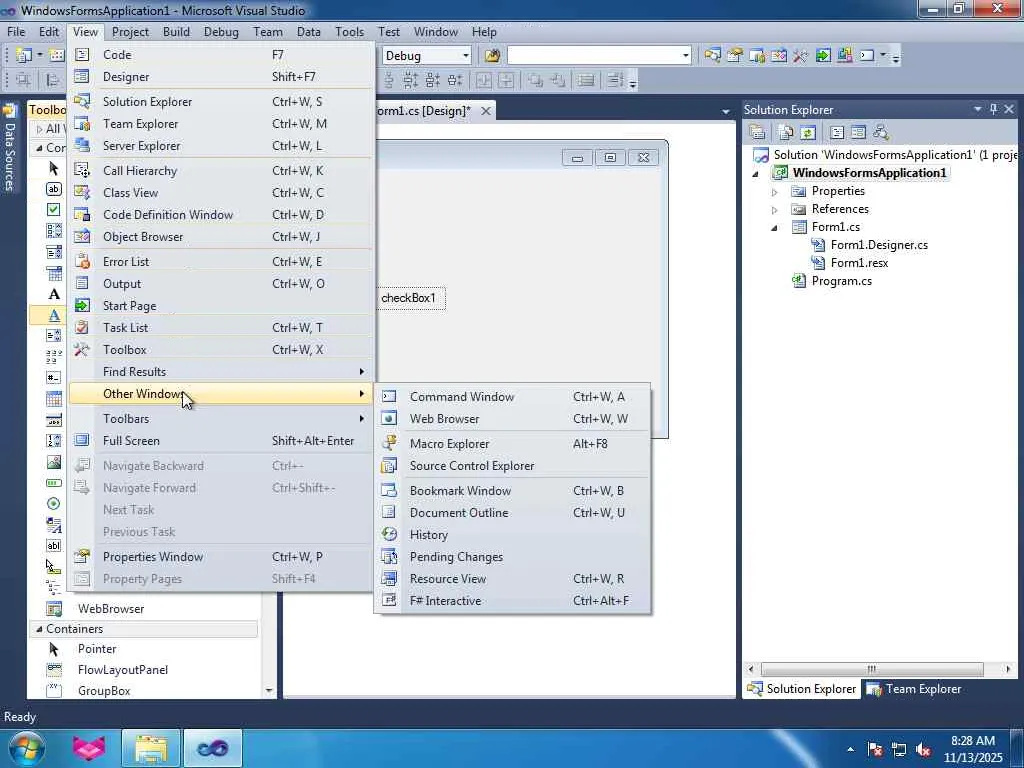Click the F# Interactive icon

(x=389, y=601)
